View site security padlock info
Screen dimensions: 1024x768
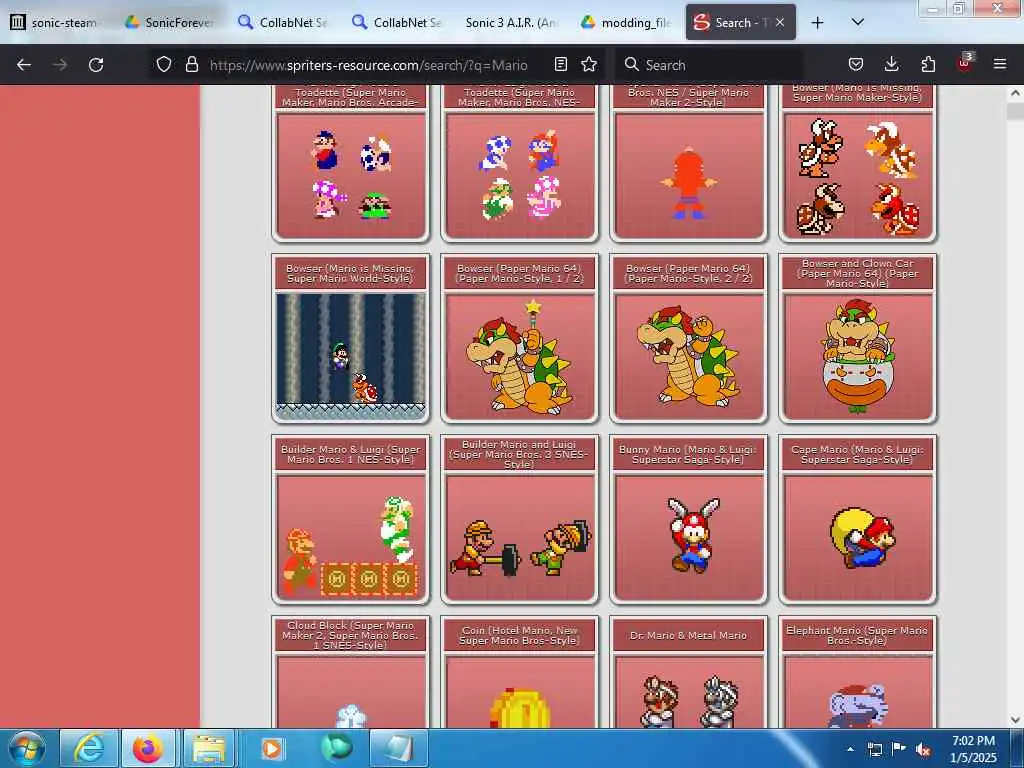coord(191,64)
